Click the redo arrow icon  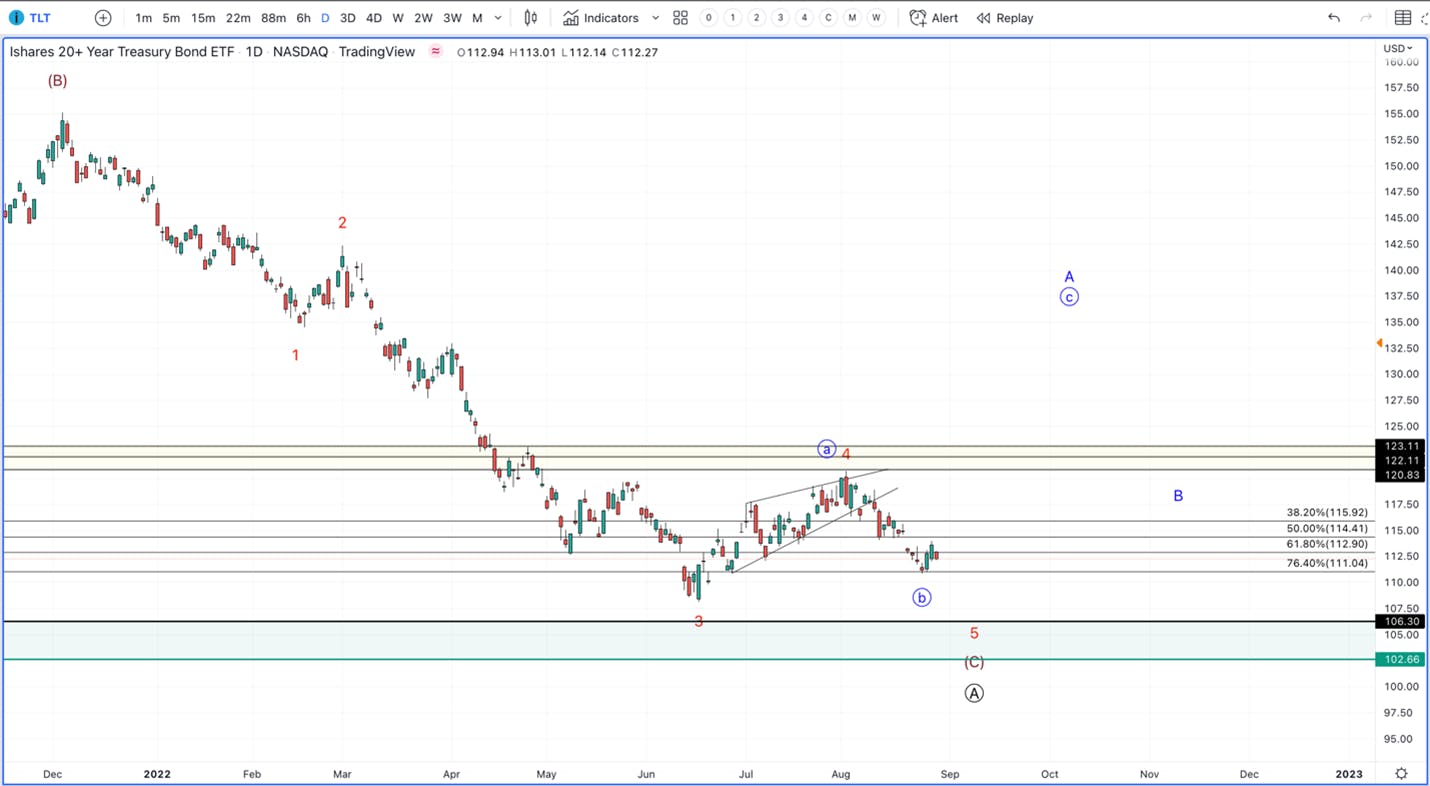(x=1366, y=18)
